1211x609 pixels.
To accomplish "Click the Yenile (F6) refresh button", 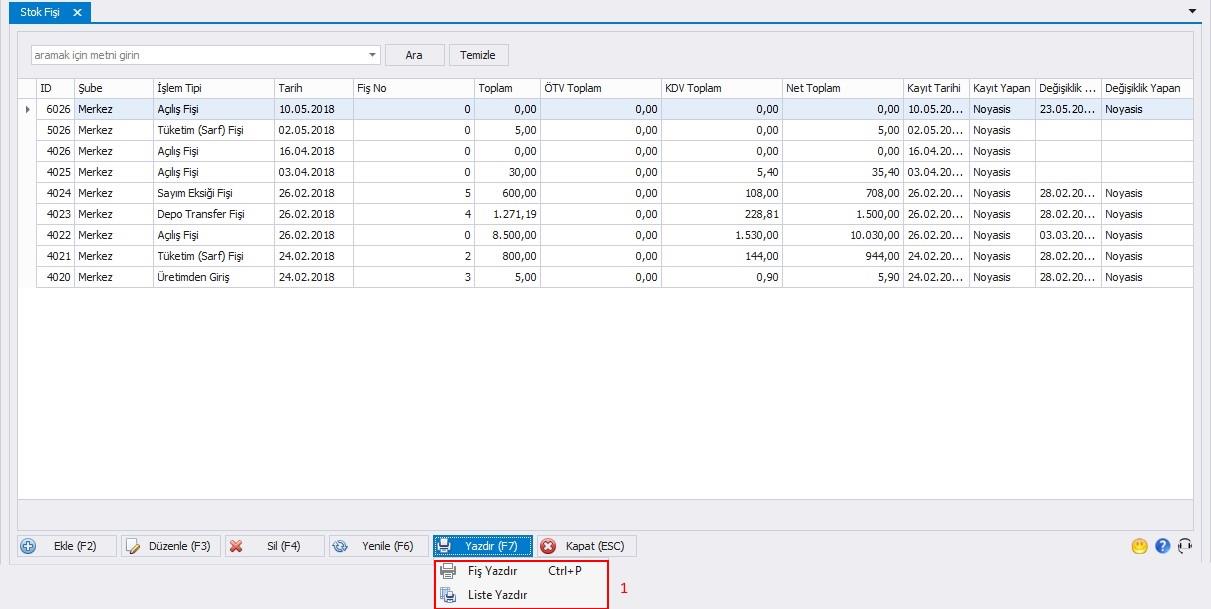I will tap(379, 546).
